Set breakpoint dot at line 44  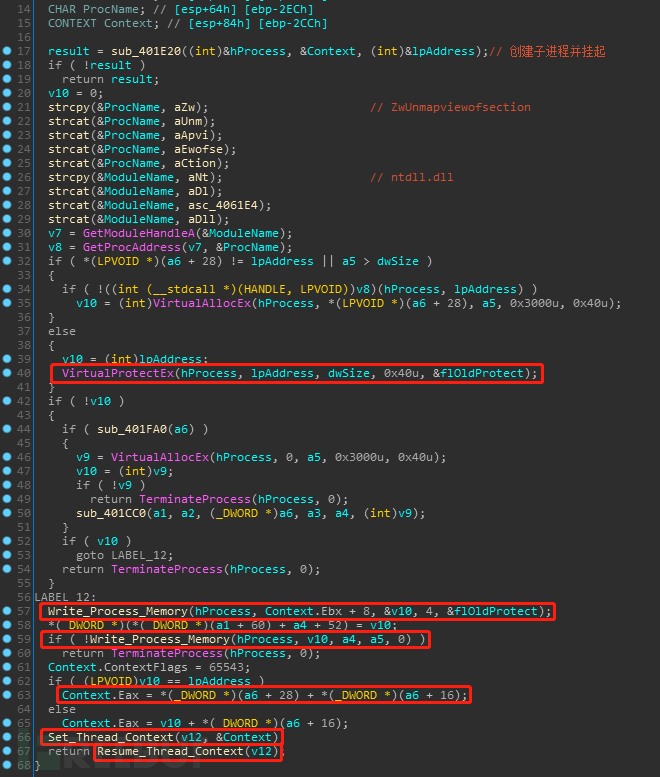[x=7, y=429]
